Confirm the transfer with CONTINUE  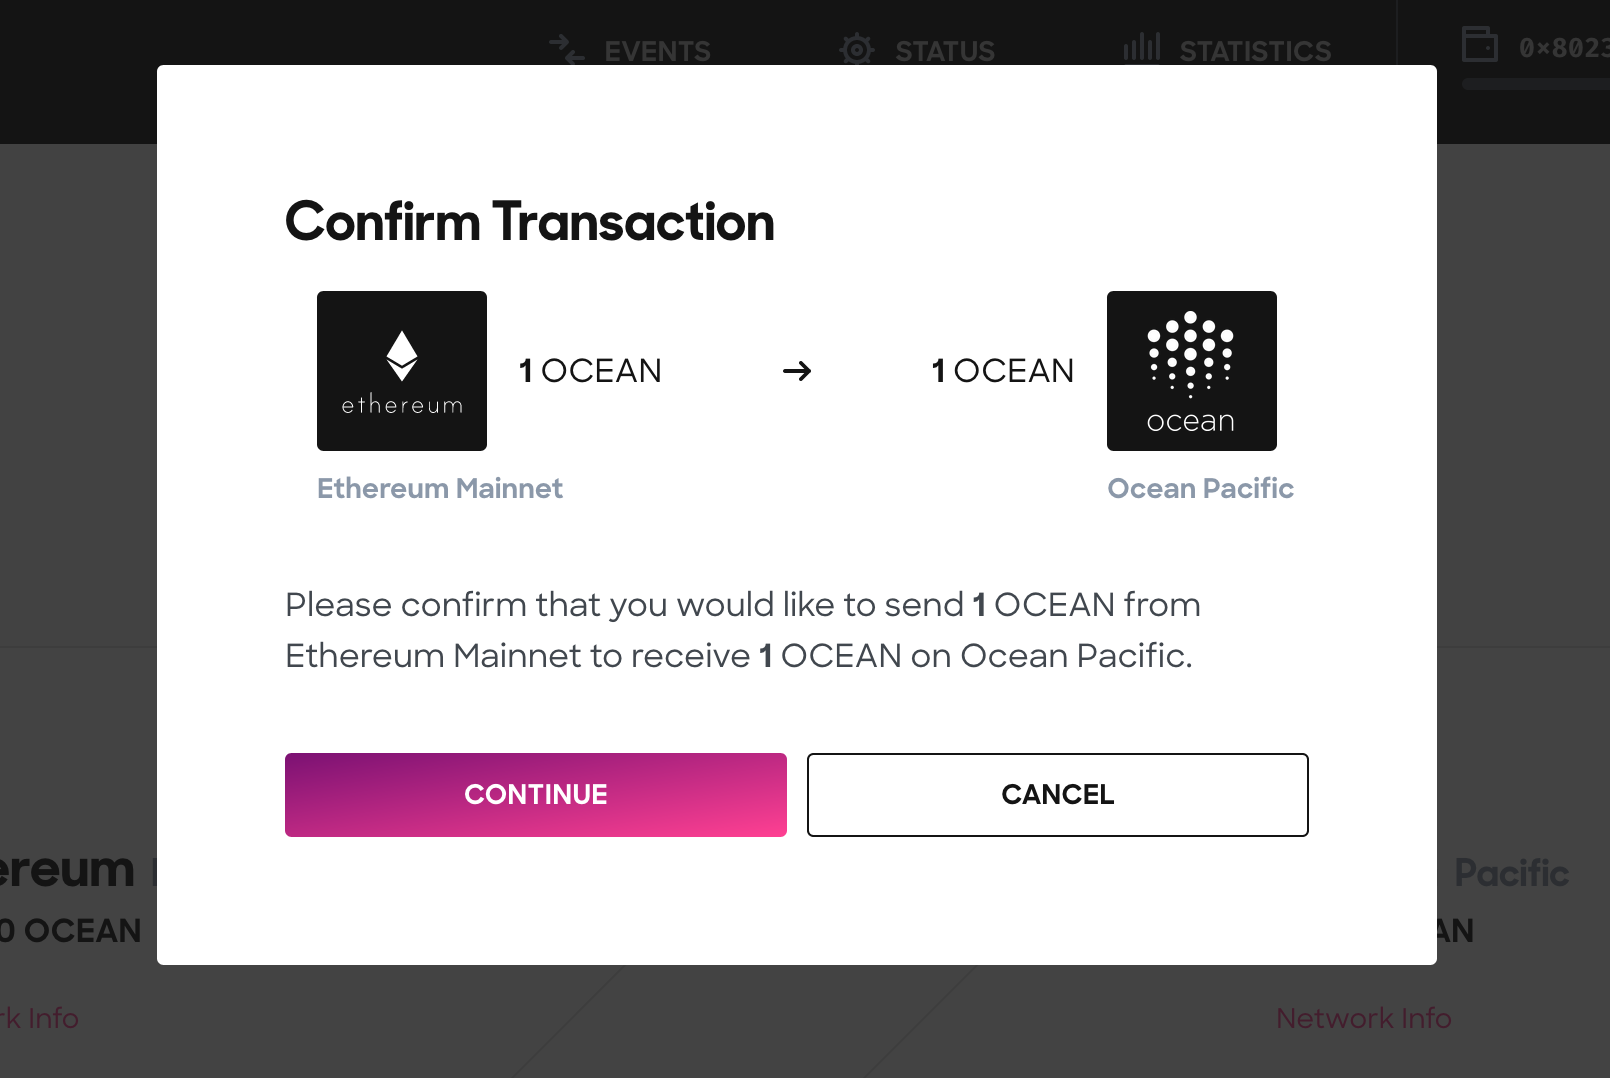coord(536,795)
